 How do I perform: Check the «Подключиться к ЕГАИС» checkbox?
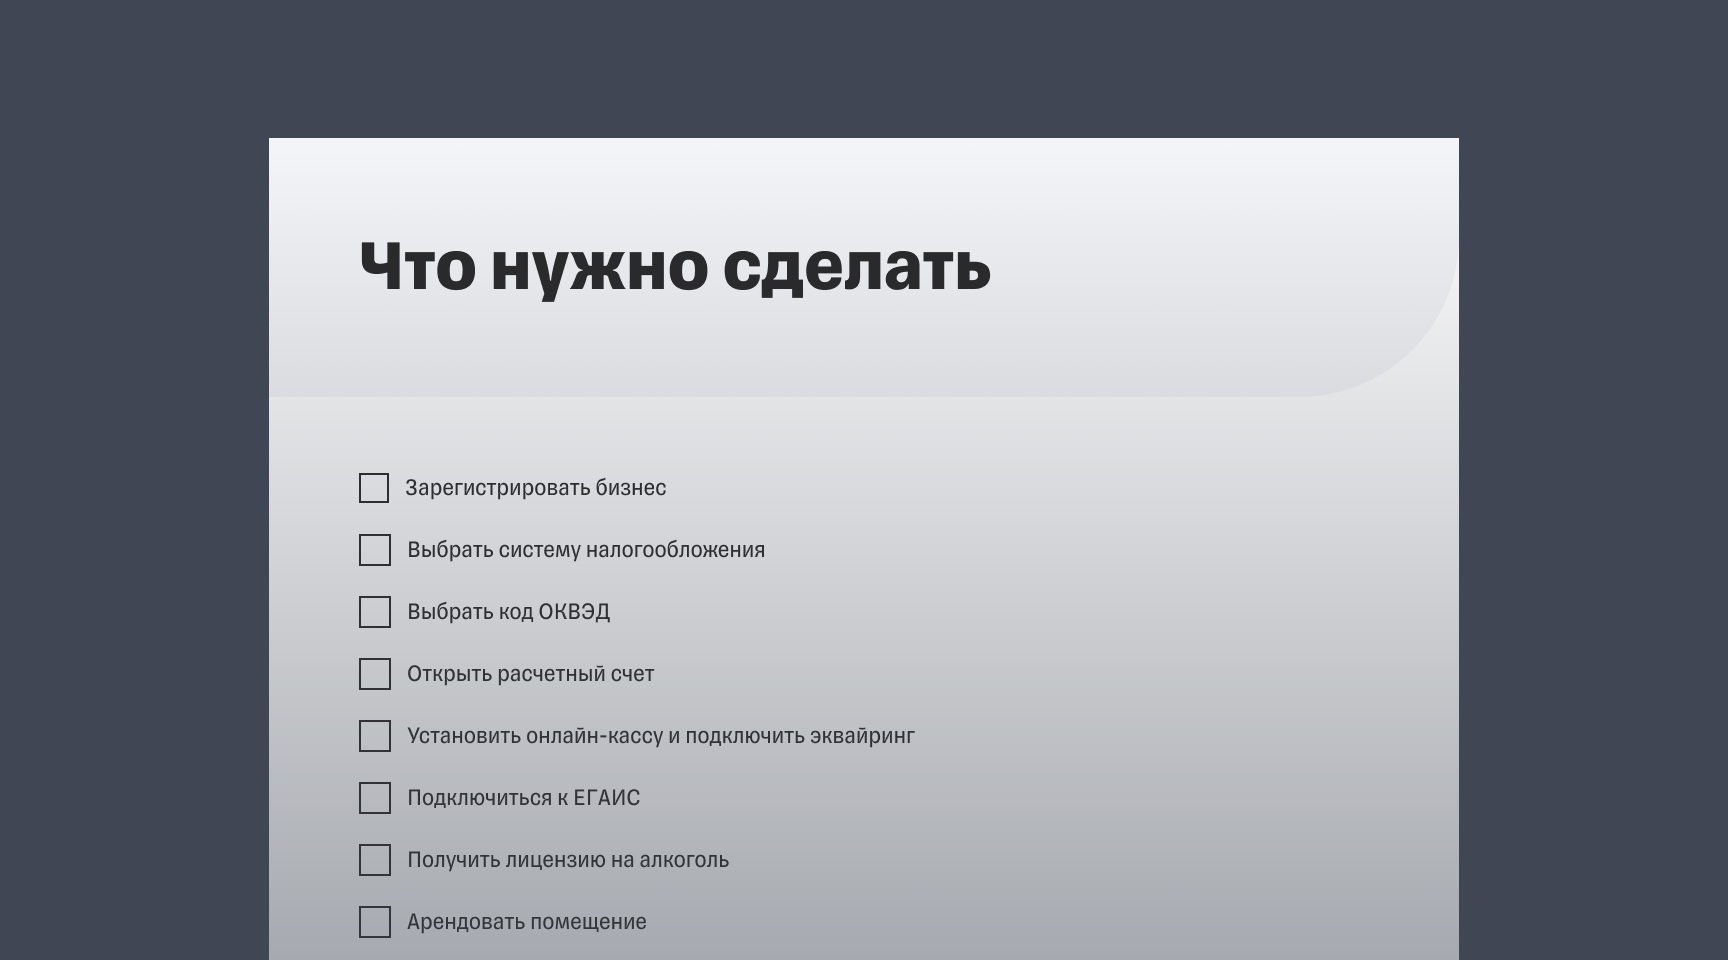374,798
